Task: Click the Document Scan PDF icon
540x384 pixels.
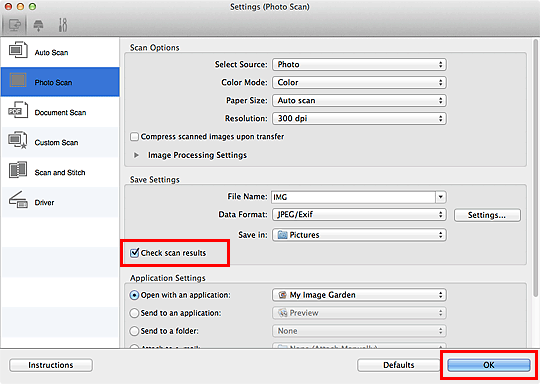Action: [18, 110]
